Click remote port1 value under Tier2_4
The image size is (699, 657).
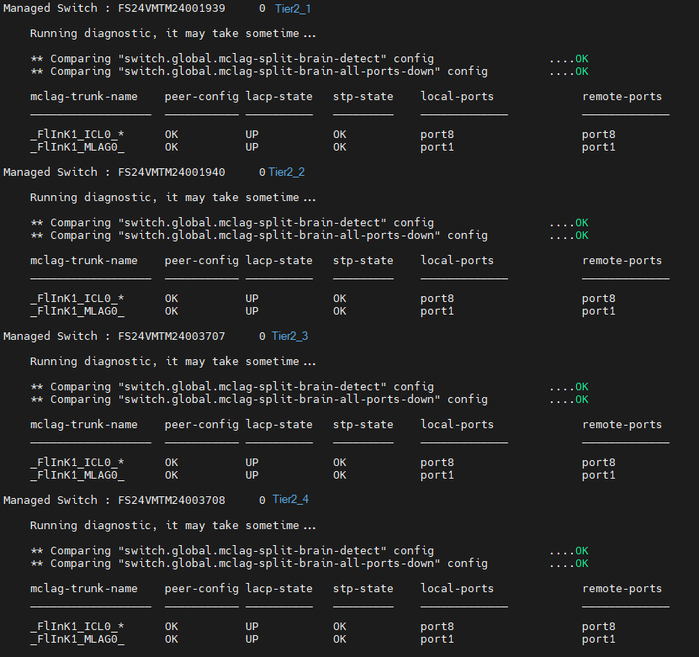[598, 639]
